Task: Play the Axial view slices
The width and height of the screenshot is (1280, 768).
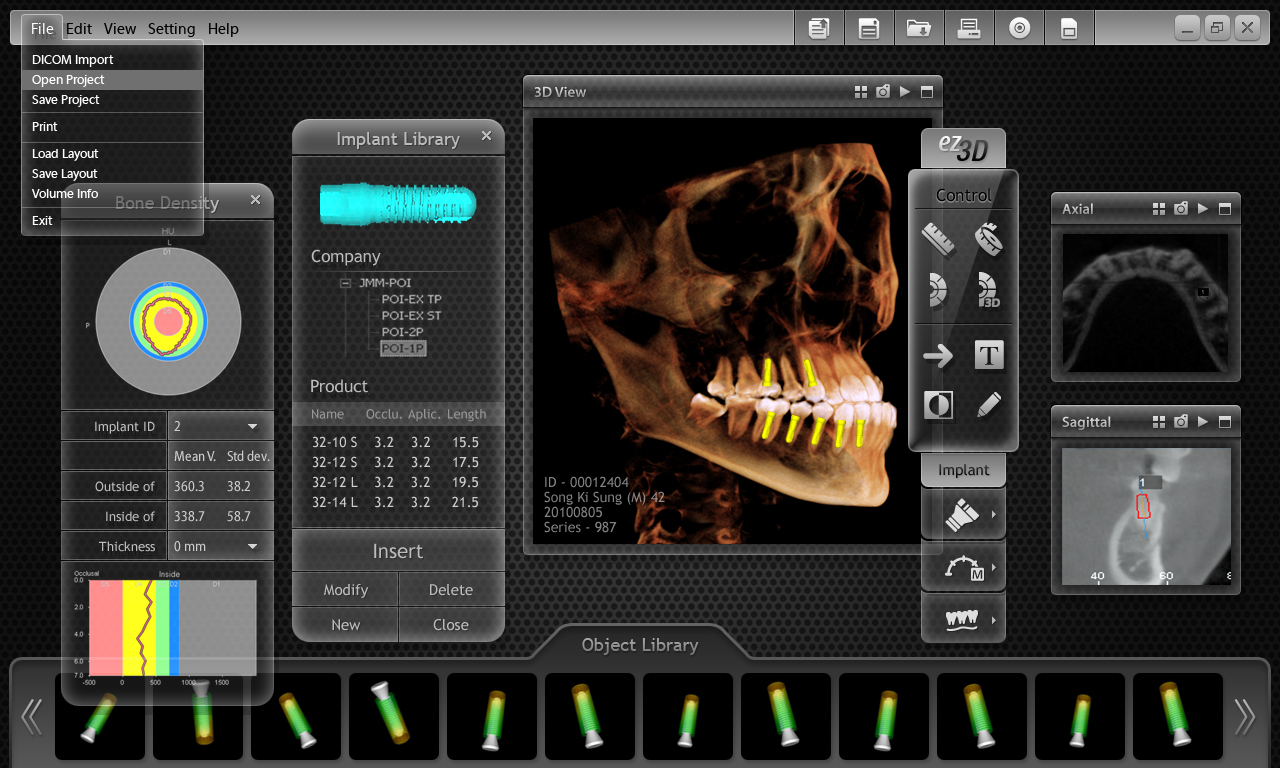Action: (1203, 209)
